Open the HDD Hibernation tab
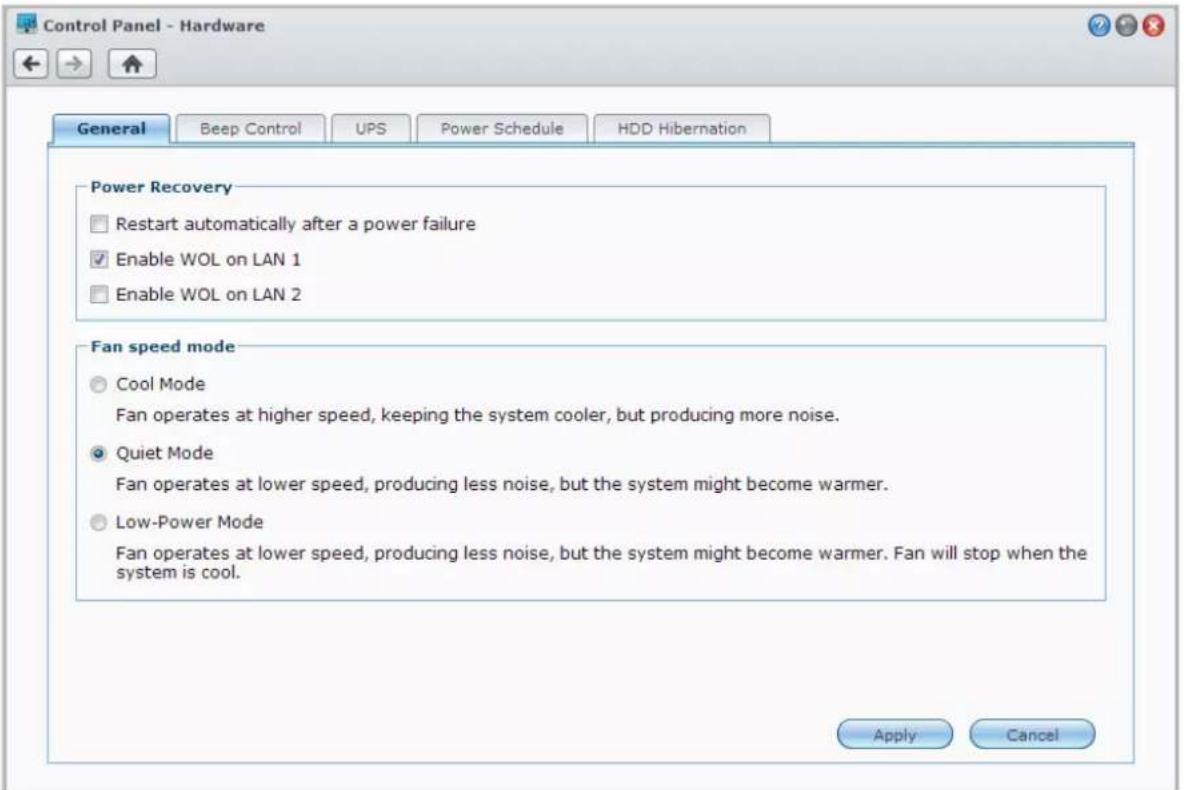The width and height of the screenshot is (1184, 790). (682, 128)
